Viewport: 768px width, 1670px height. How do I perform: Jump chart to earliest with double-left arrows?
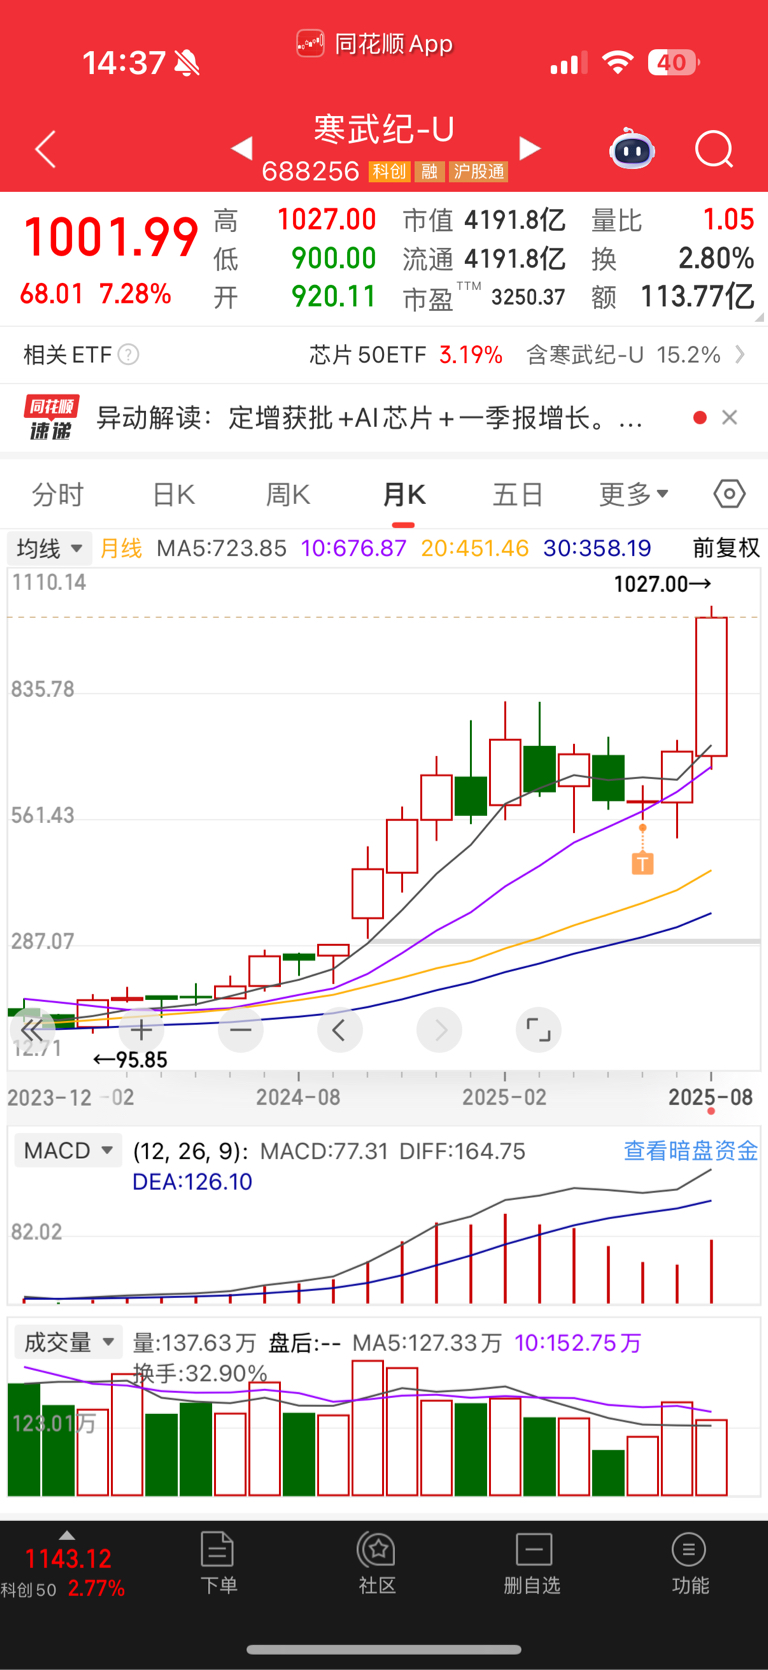coord(32,1030)
